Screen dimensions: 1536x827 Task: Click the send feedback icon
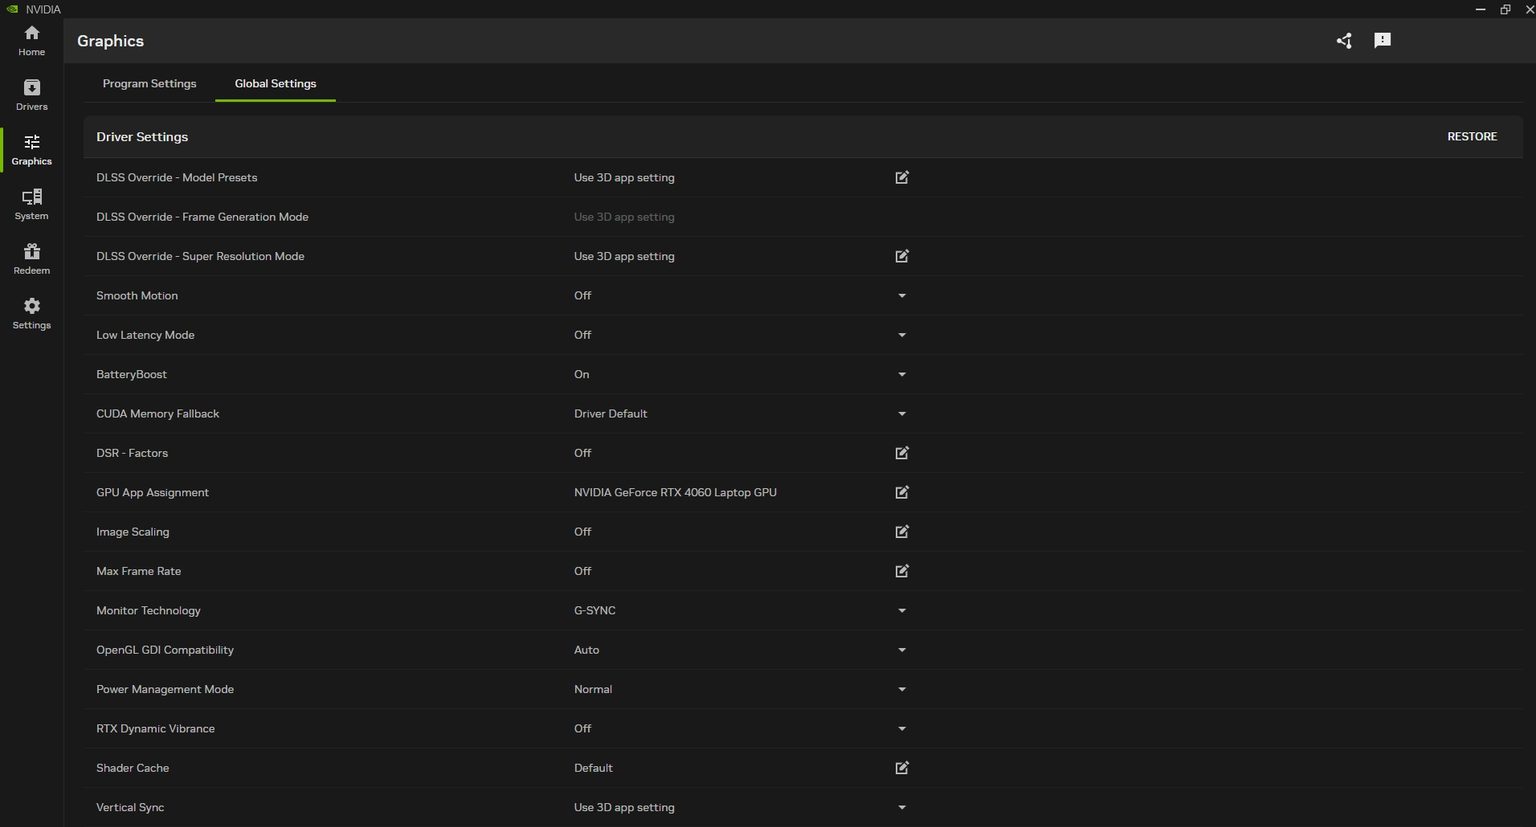tap(1382, 41)
